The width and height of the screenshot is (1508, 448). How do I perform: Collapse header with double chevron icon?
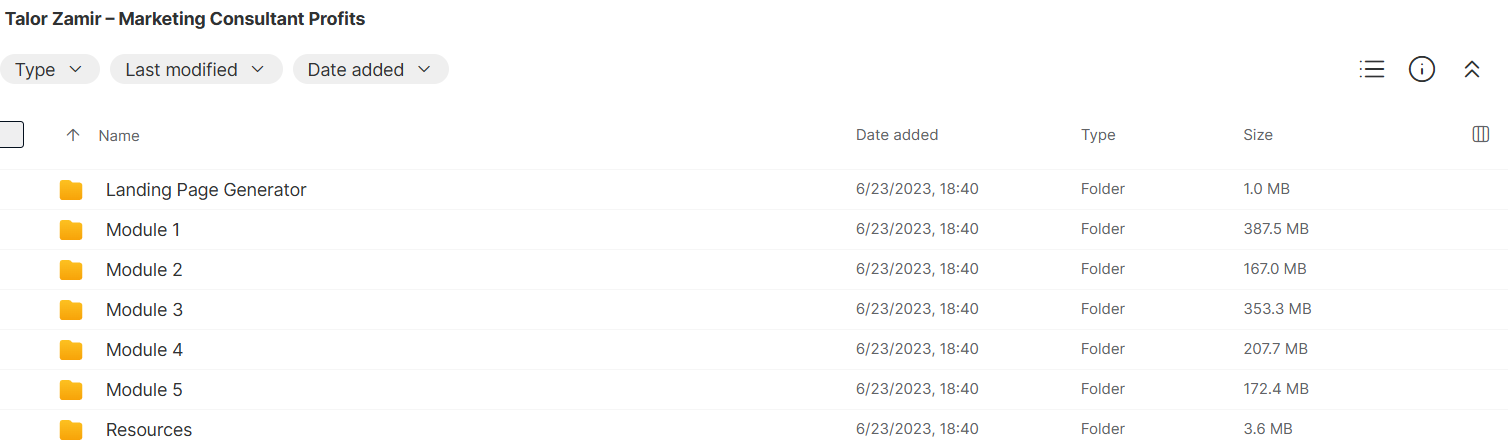(1471, 69)
